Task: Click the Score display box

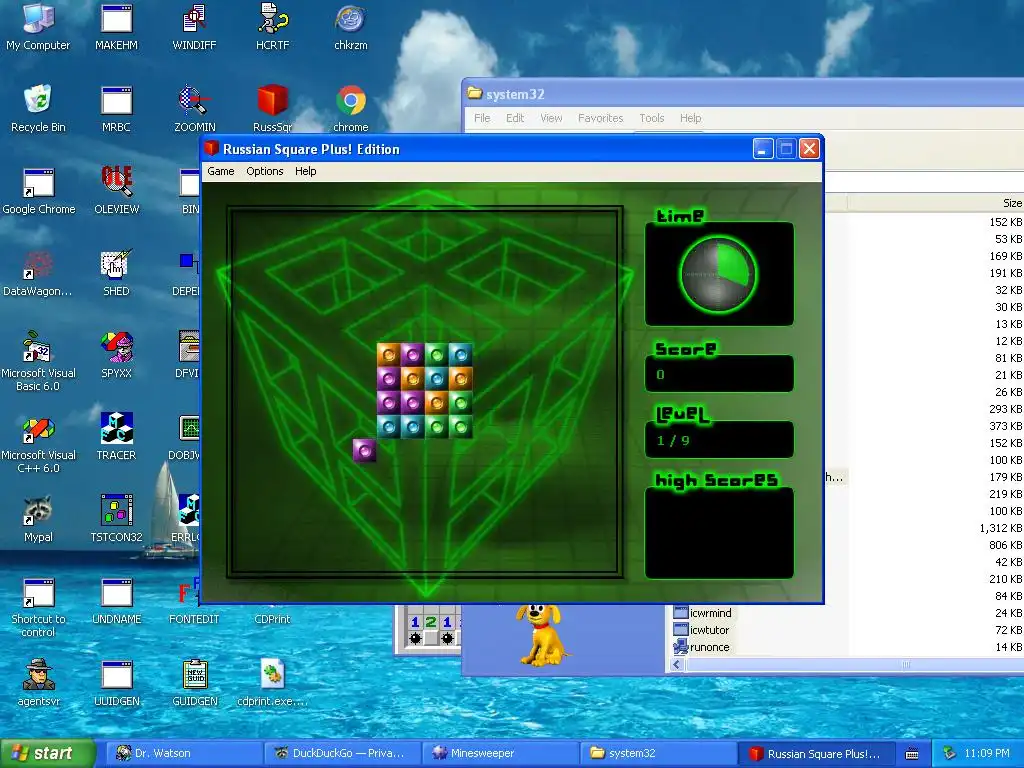Action: coord(719,374)
